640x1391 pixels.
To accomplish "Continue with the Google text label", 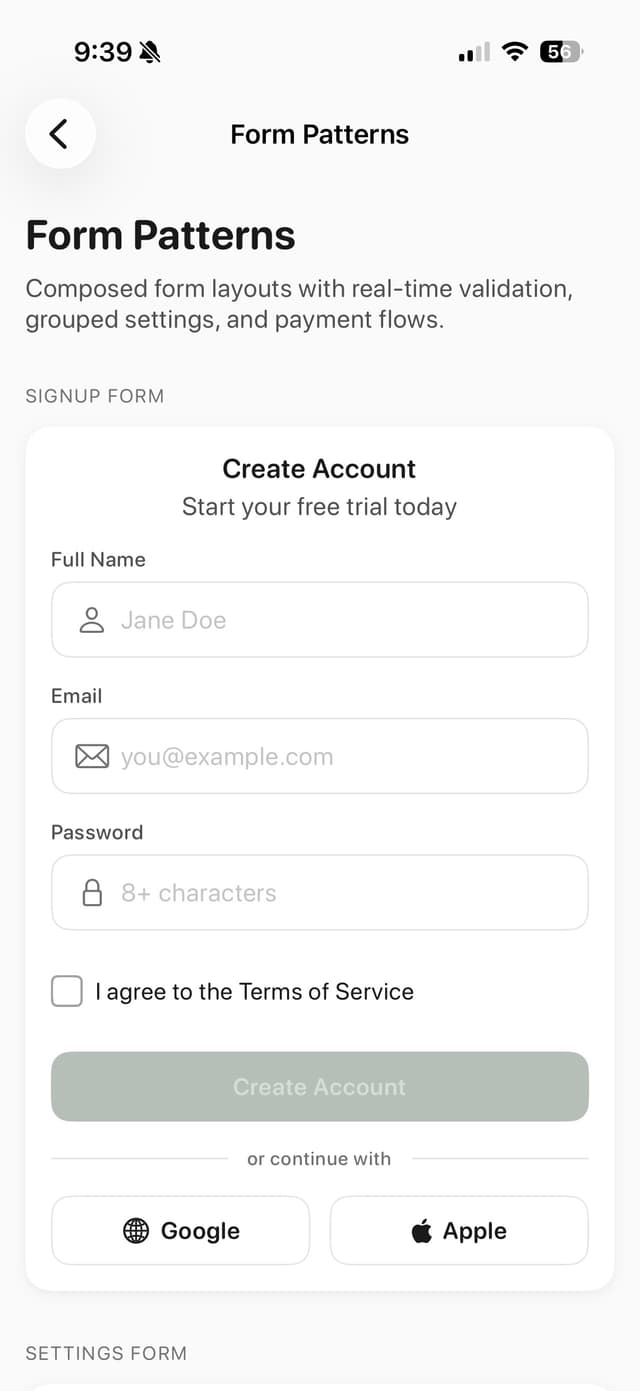I will coord(200,1231).
